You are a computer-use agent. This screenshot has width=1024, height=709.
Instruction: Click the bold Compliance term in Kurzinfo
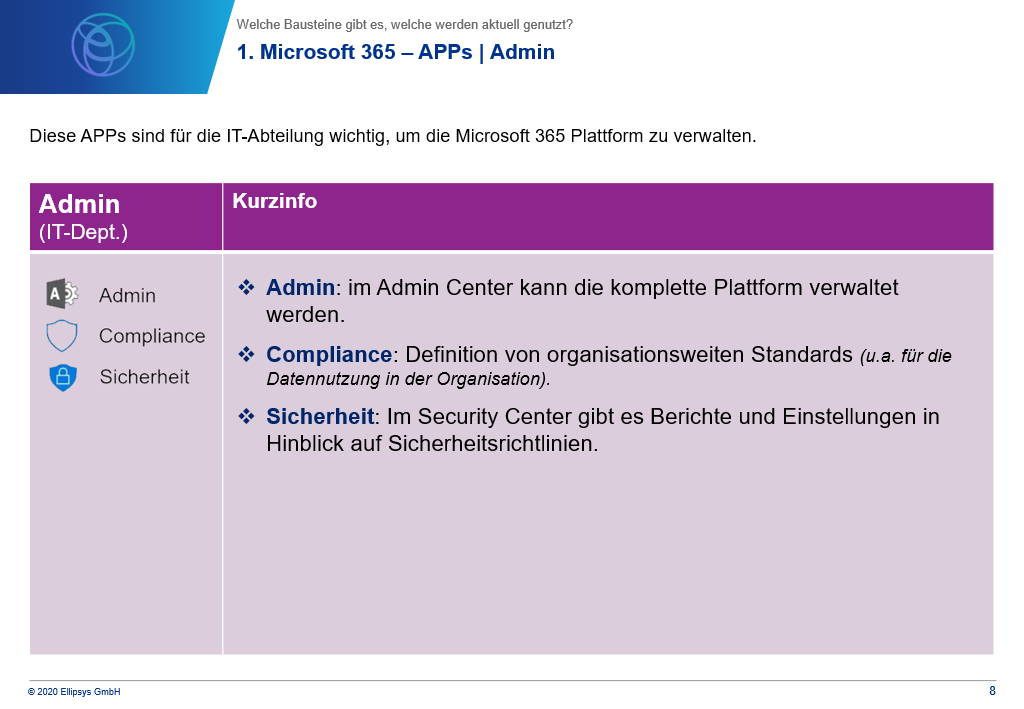coord(329,354)
